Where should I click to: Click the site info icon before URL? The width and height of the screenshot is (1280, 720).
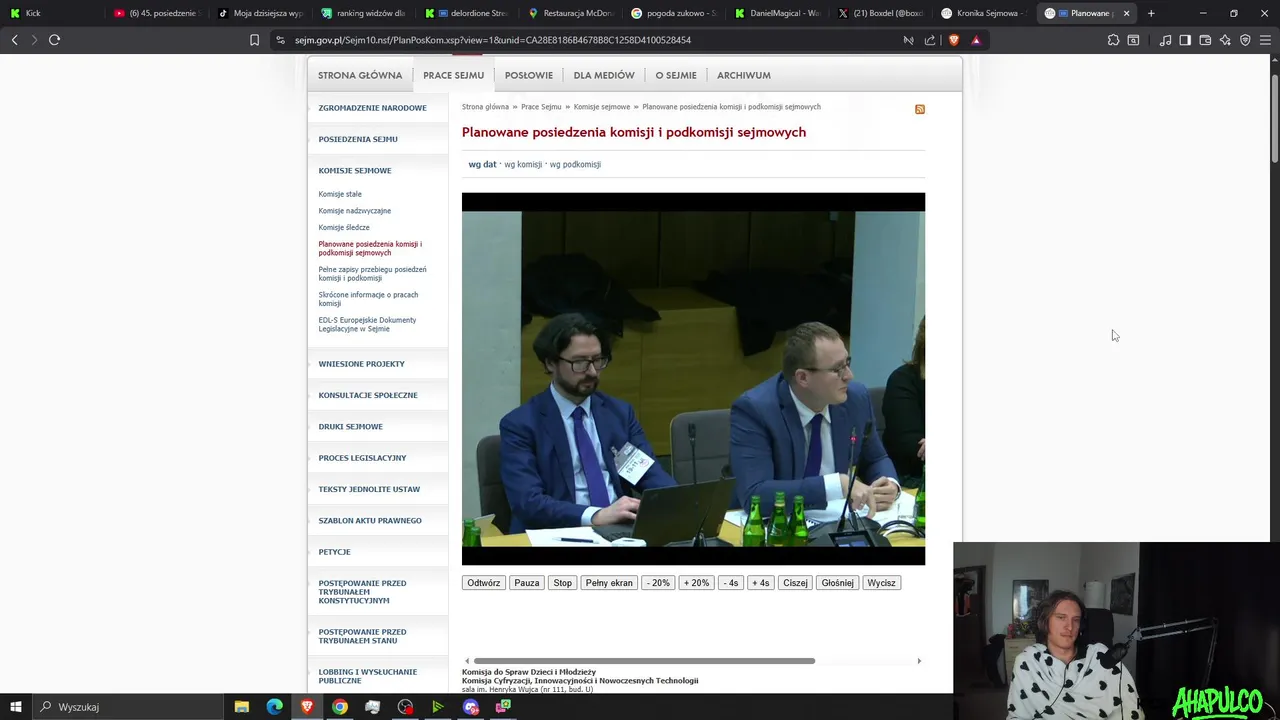point(280,40)
